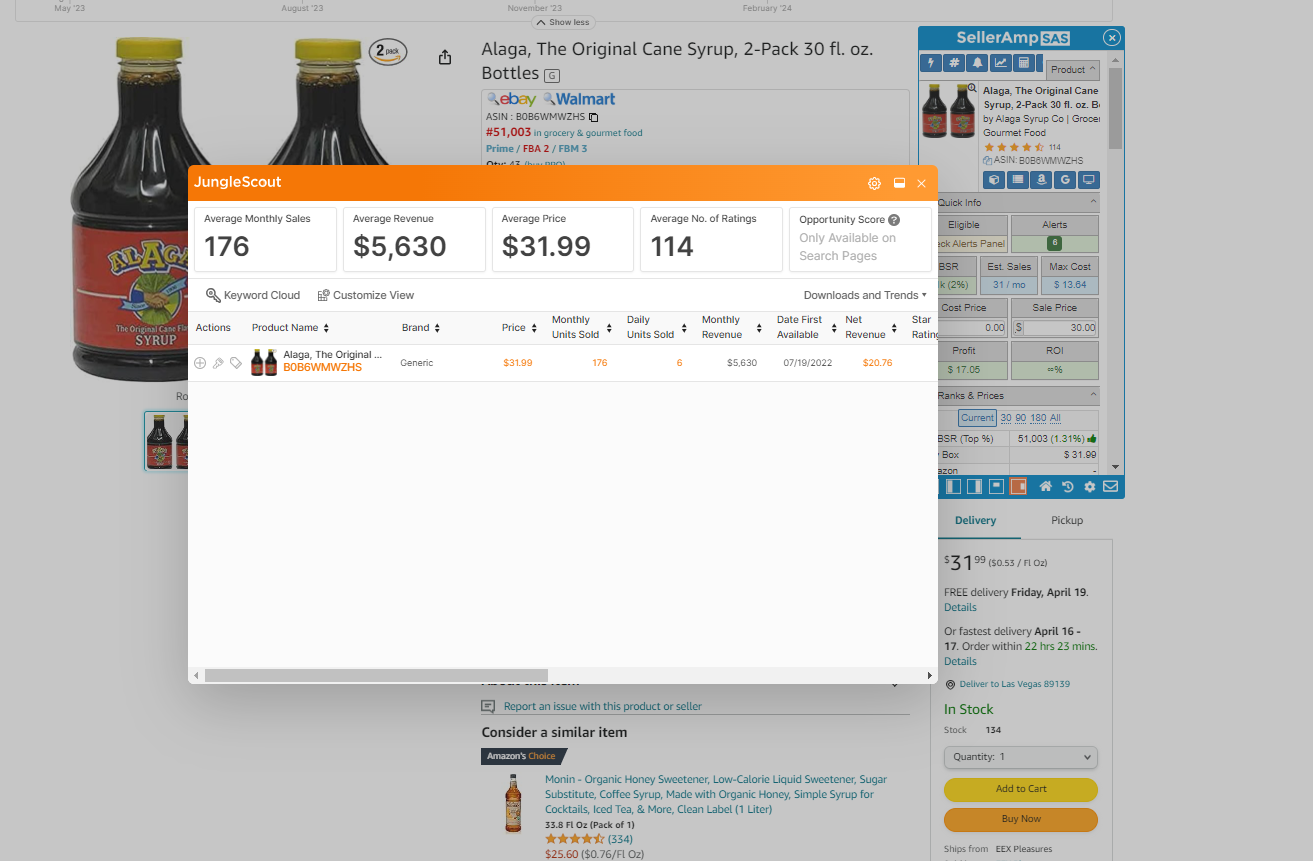Image resolution: width=1313 pixels, height=861 pixels.
Task: Collapse the SellerAmp Product section
Action: click(1073, 70)
